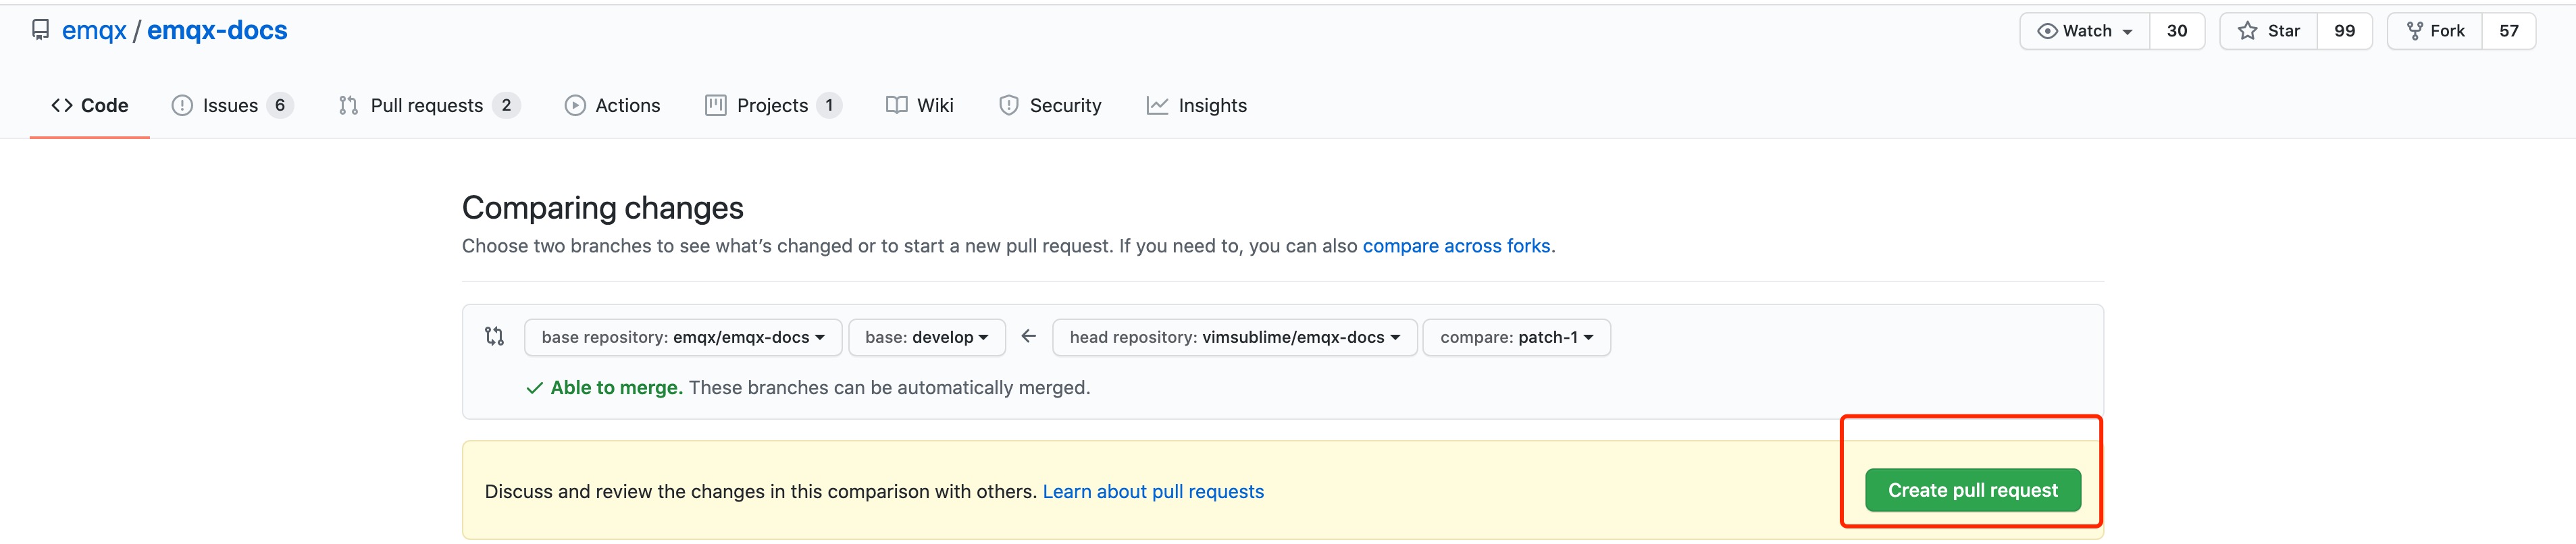2576x544 pixels.
Task: Click the Pull requests count badge 2
Action: point(506,105)
